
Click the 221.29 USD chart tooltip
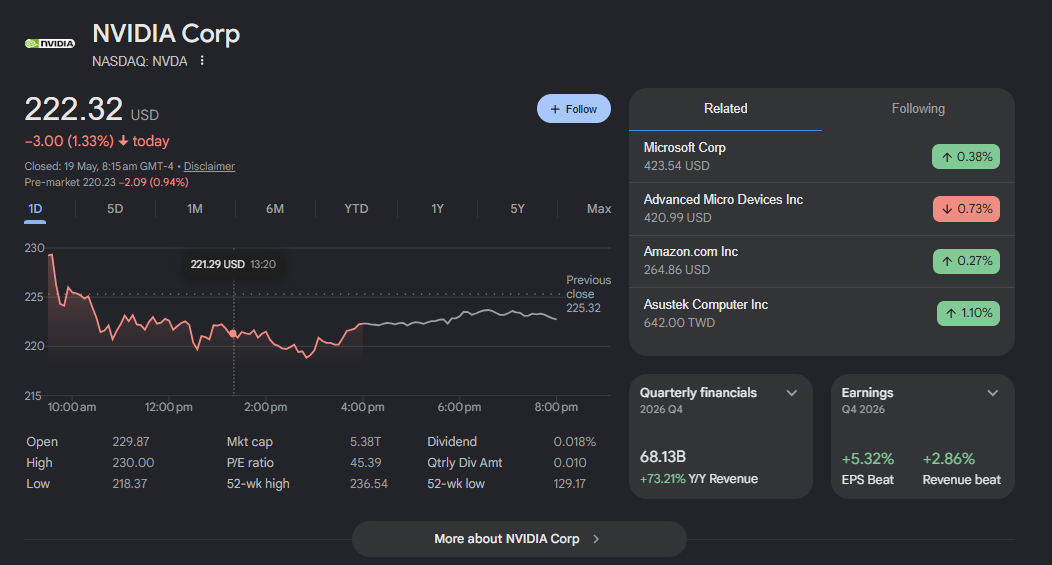[233, 264]
